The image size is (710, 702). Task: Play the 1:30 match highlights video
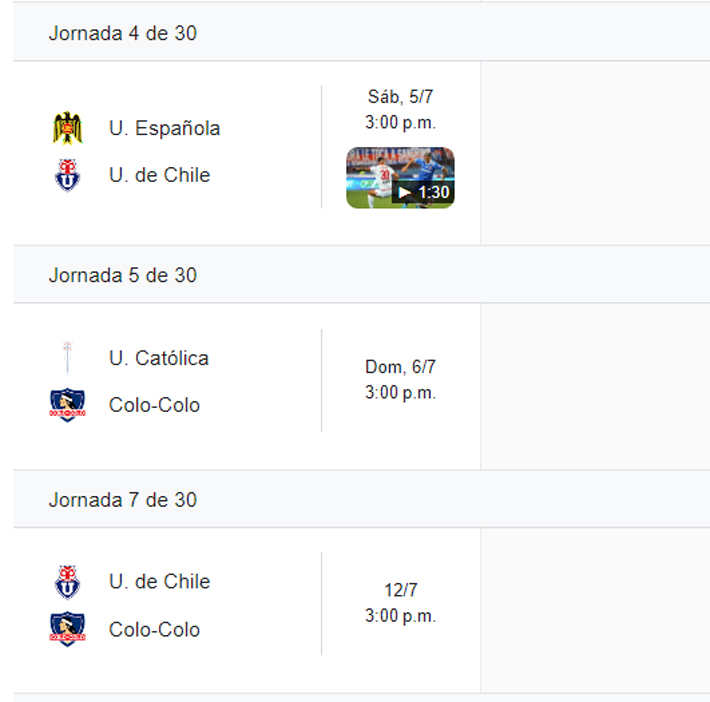(x=400, y=178)
